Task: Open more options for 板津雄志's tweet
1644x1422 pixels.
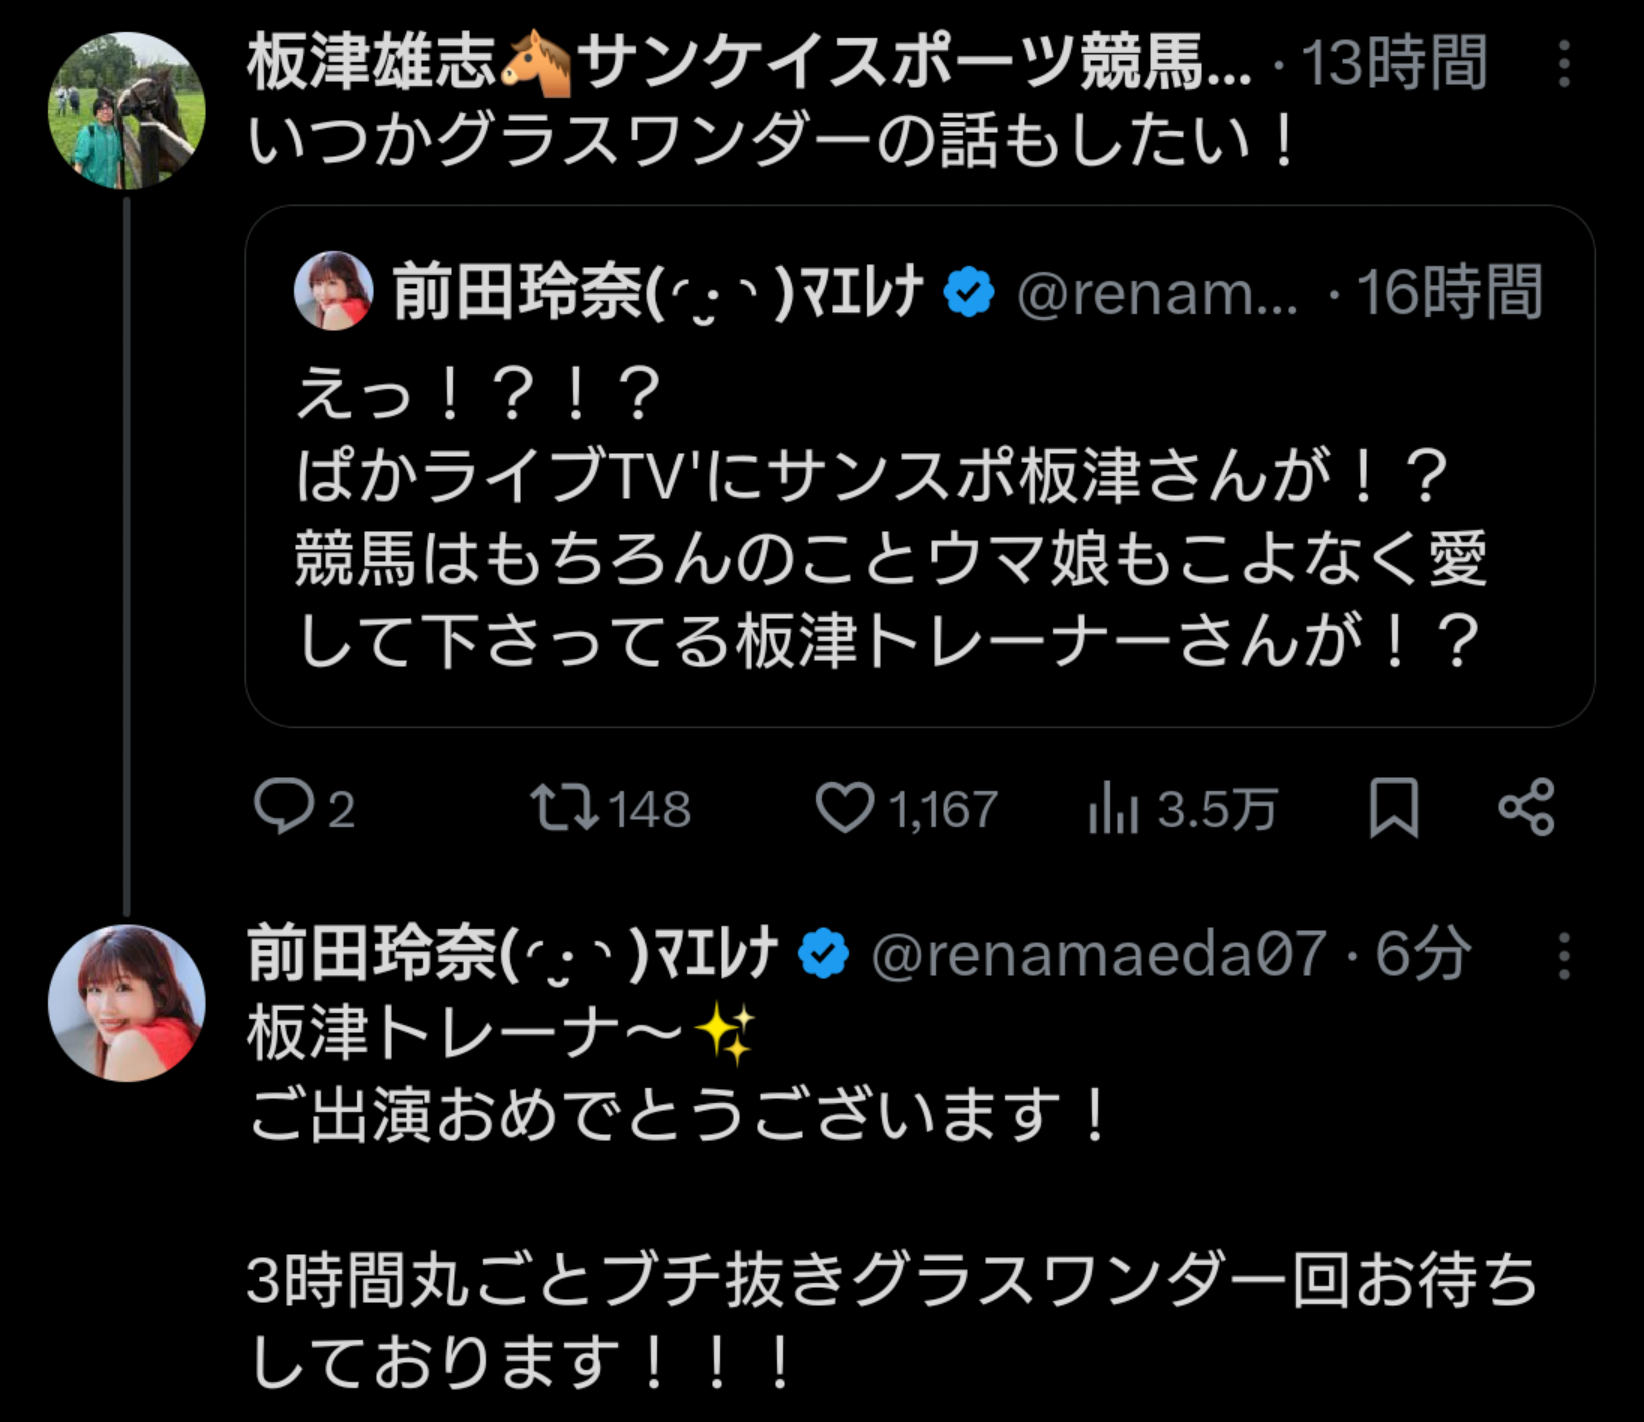Action: 1564,64
